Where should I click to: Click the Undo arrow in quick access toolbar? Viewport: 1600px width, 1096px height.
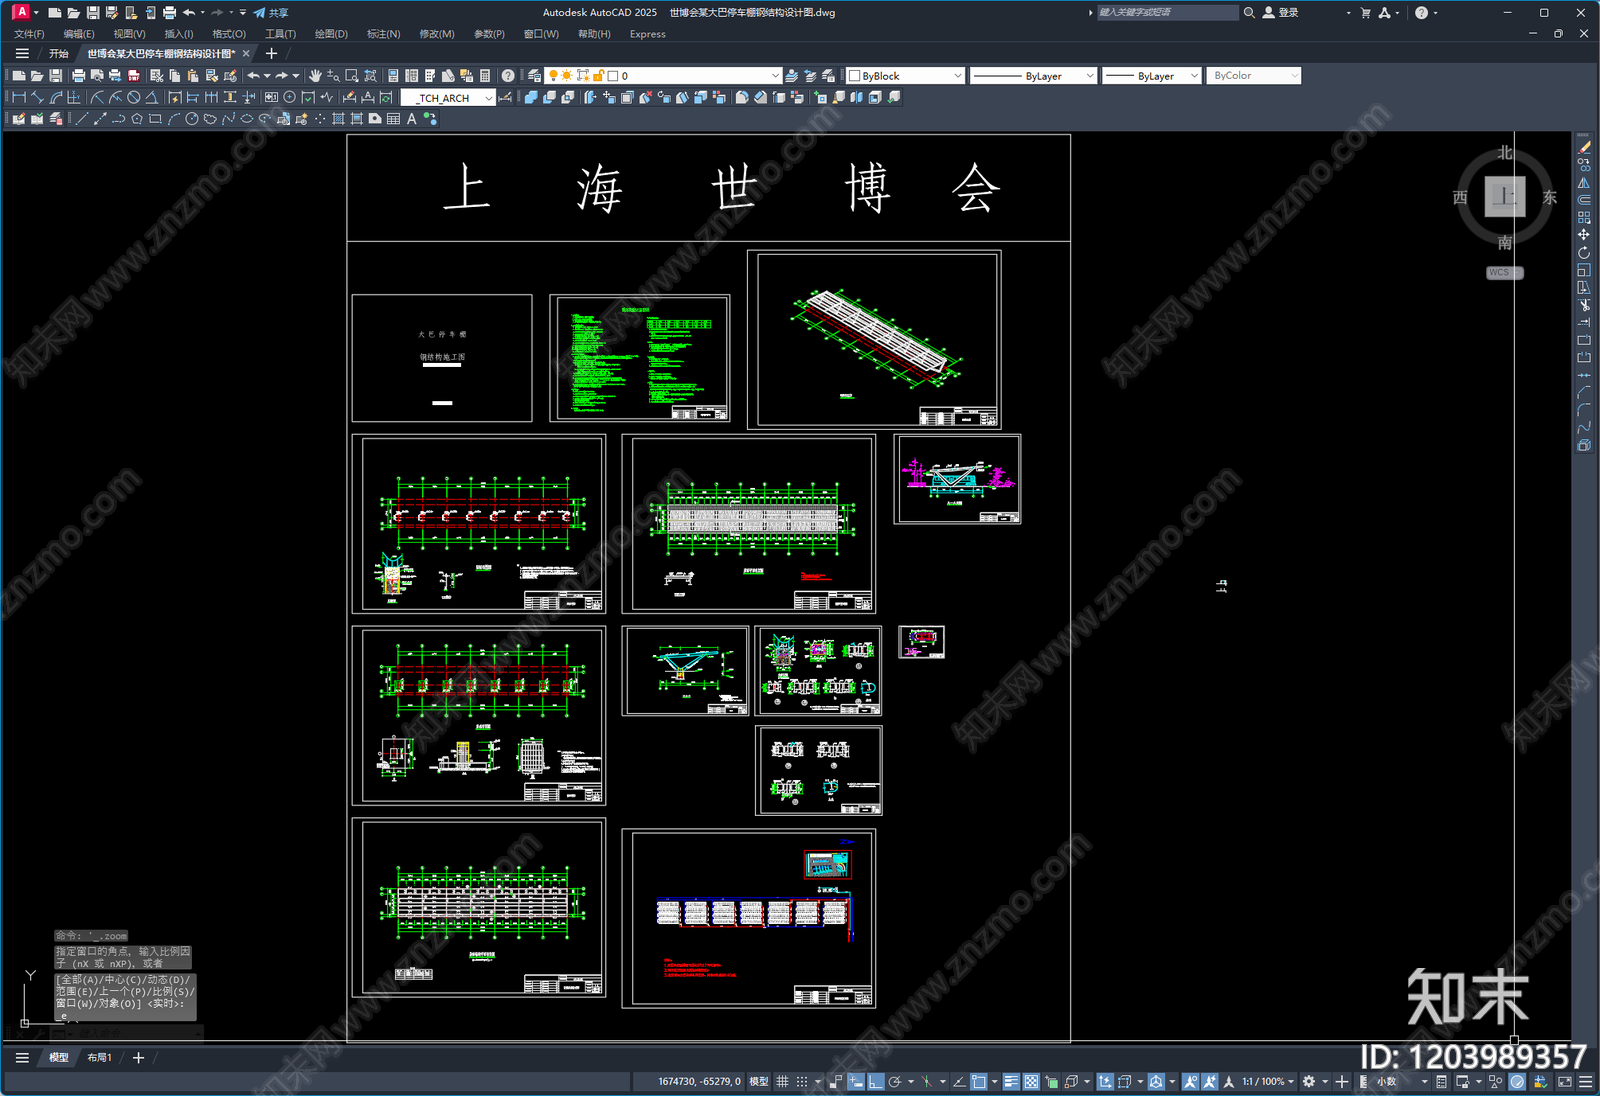[188, 13]
